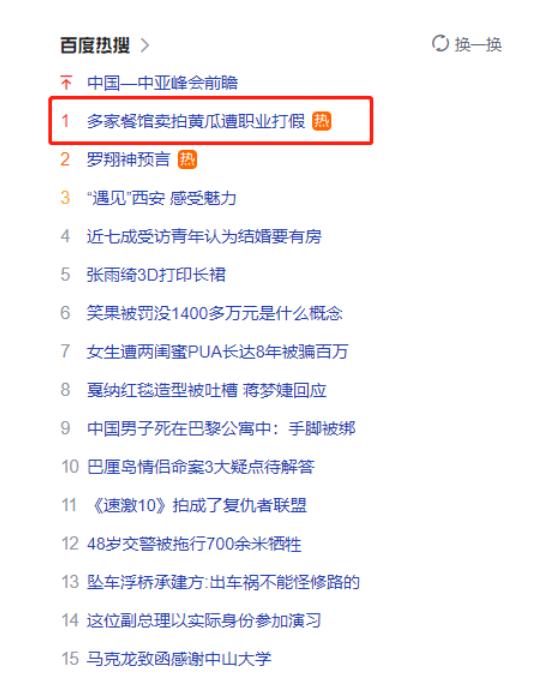Open 笑果被罚没1400多万元 story
Viewport: 547px width, 677px height.
point(214,313)
